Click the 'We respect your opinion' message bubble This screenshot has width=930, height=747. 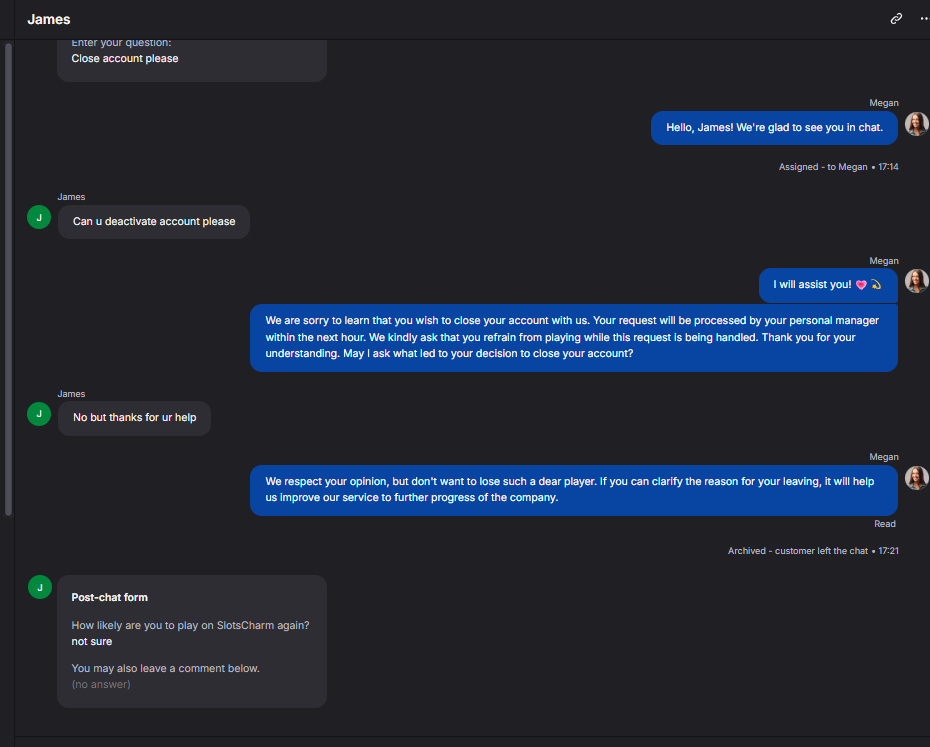tap(574, 490)
